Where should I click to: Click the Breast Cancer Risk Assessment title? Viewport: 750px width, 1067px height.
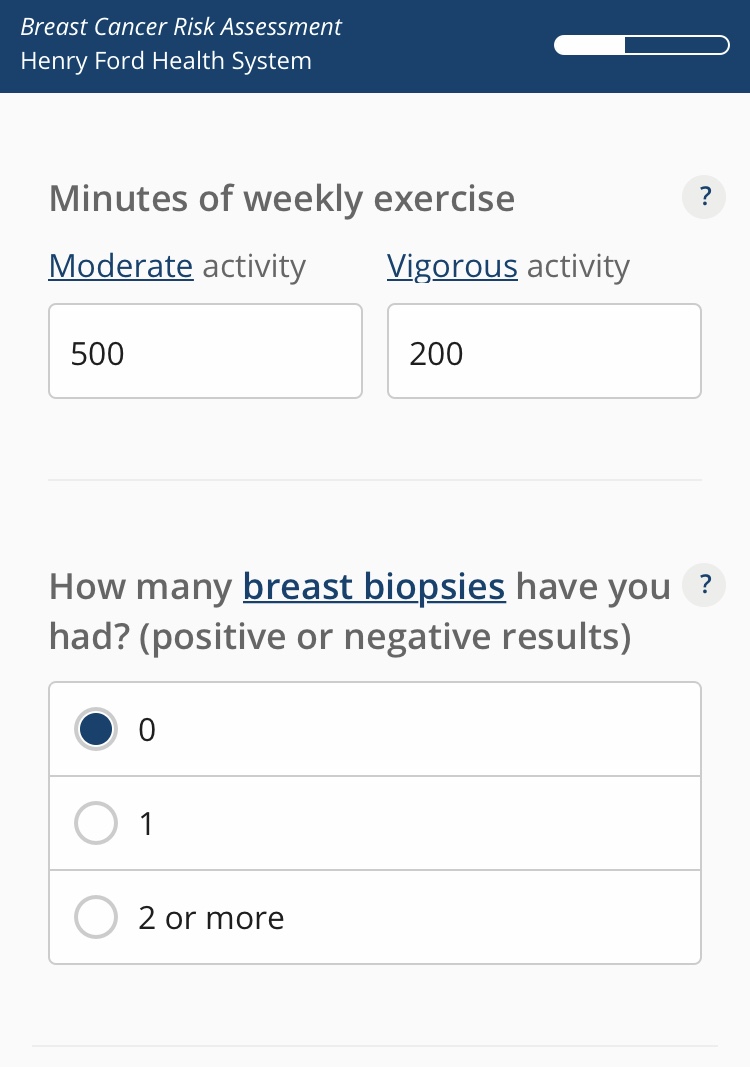click(x=181, y=27)
